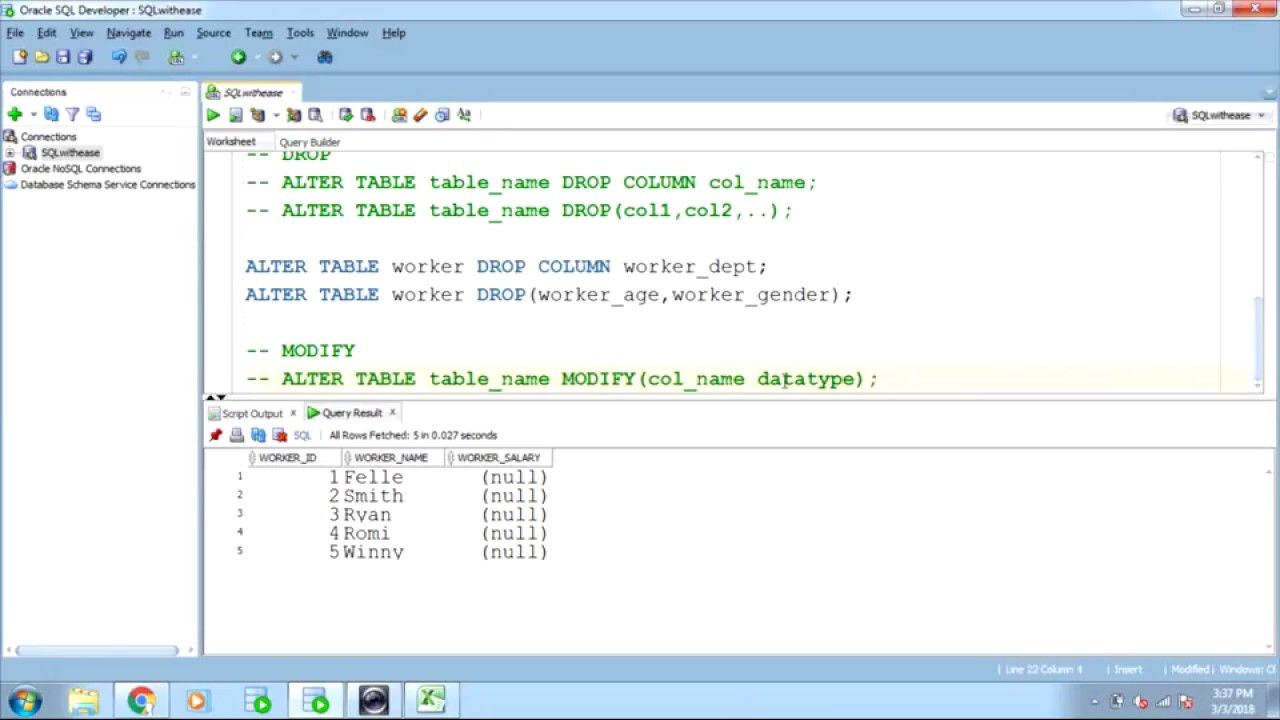Click the Autotrace icon

[x=293, y=115]
